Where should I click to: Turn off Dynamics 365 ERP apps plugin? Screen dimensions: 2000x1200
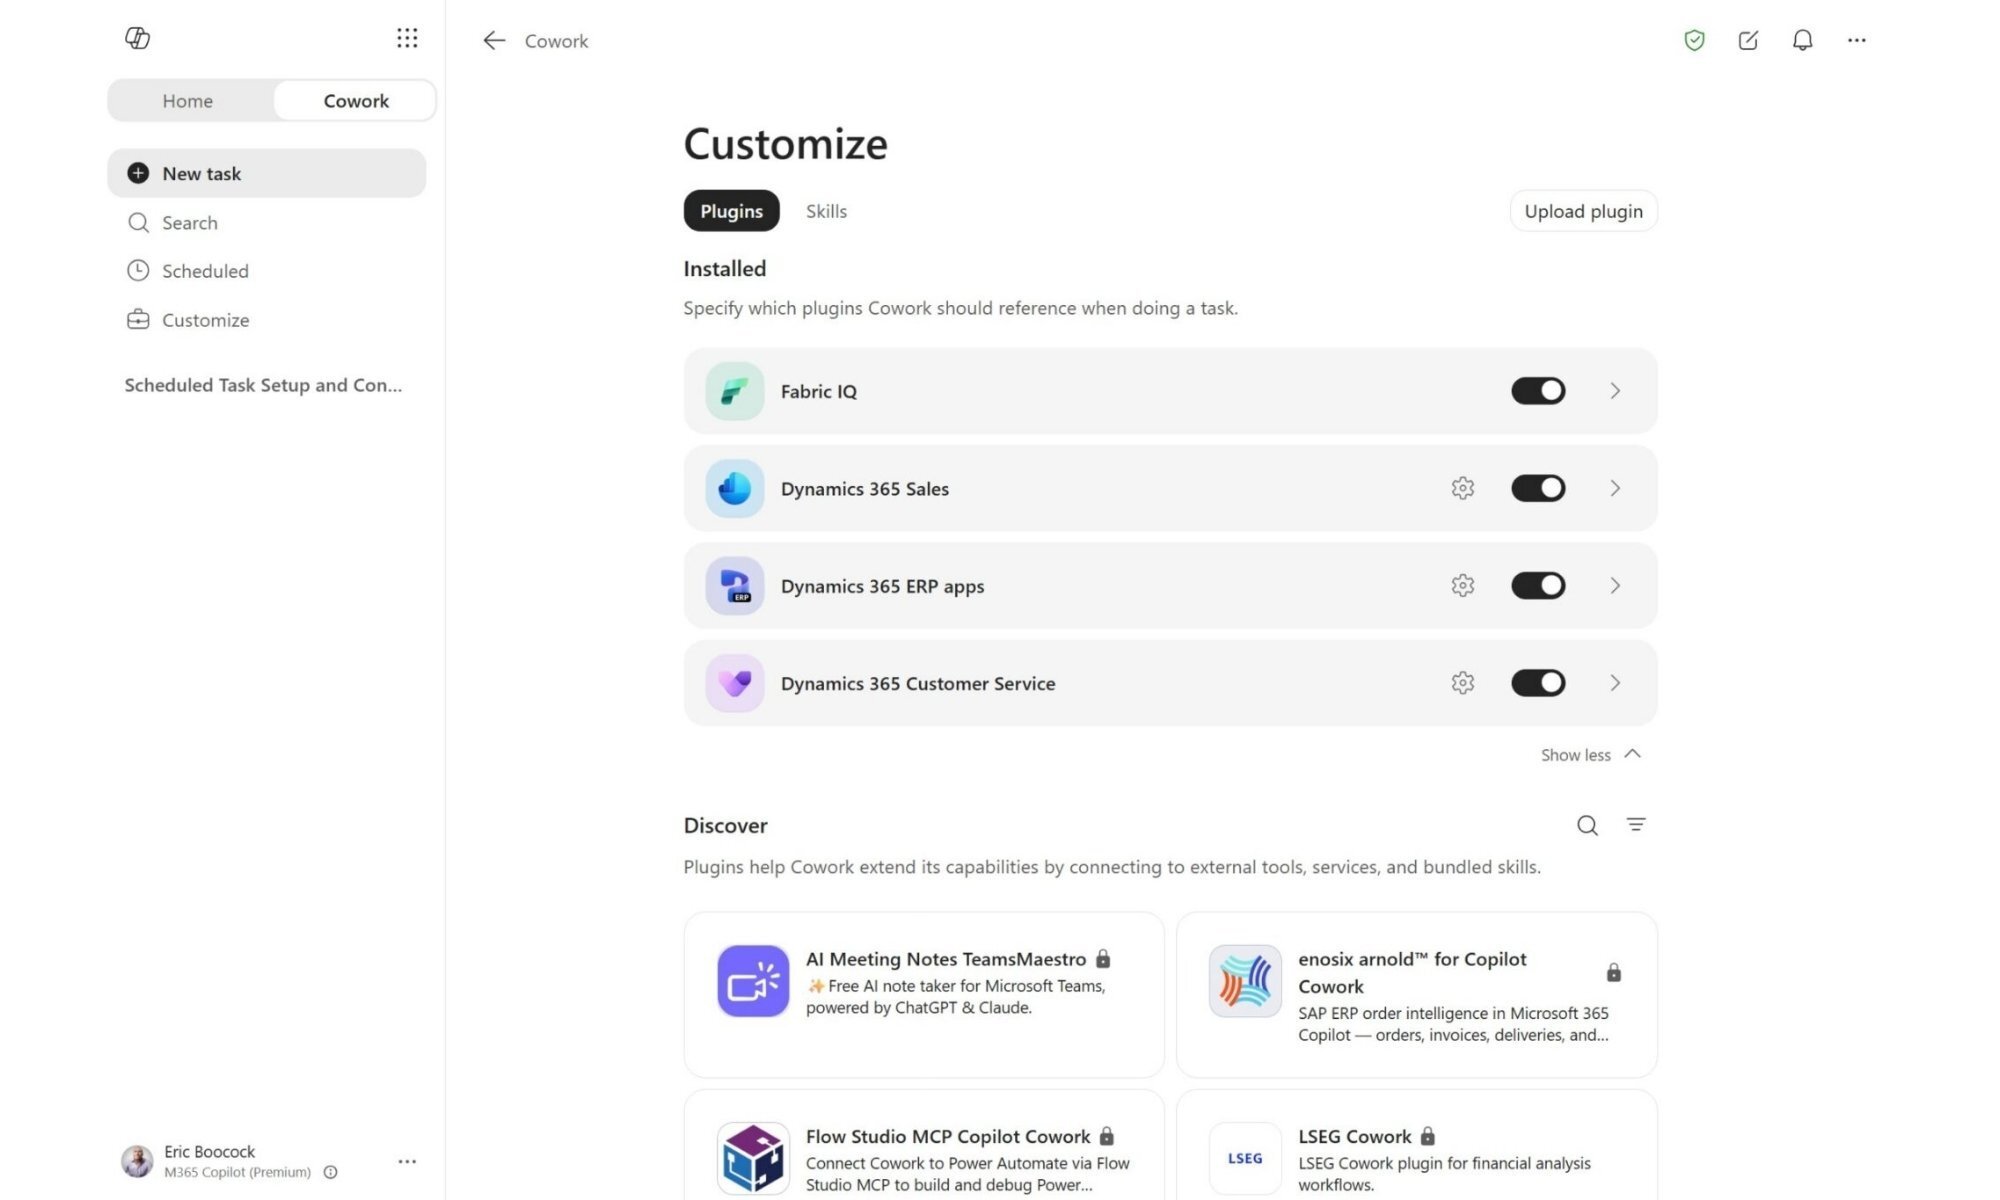click(1538, 585)
